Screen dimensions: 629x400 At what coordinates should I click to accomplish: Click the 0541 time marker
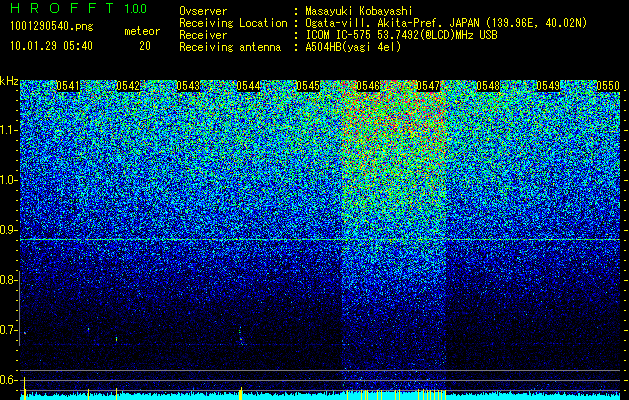coord(68,86)
